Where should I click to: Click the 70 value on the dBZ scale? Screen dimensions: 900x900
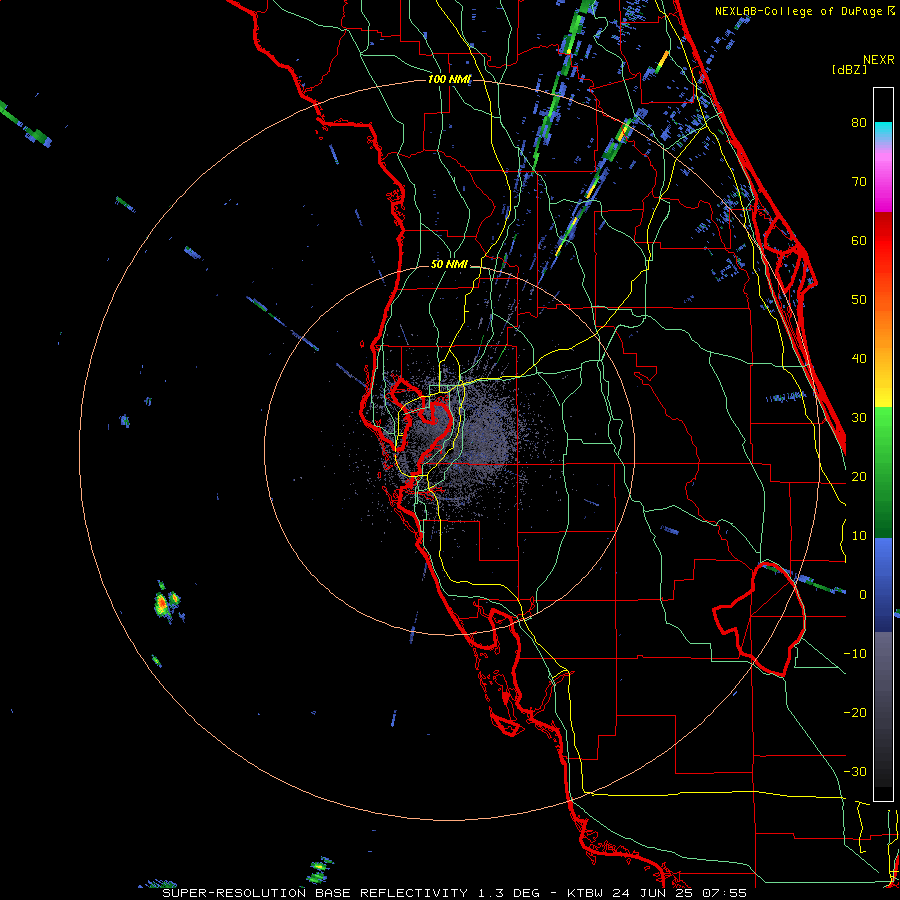pos(859,182)
